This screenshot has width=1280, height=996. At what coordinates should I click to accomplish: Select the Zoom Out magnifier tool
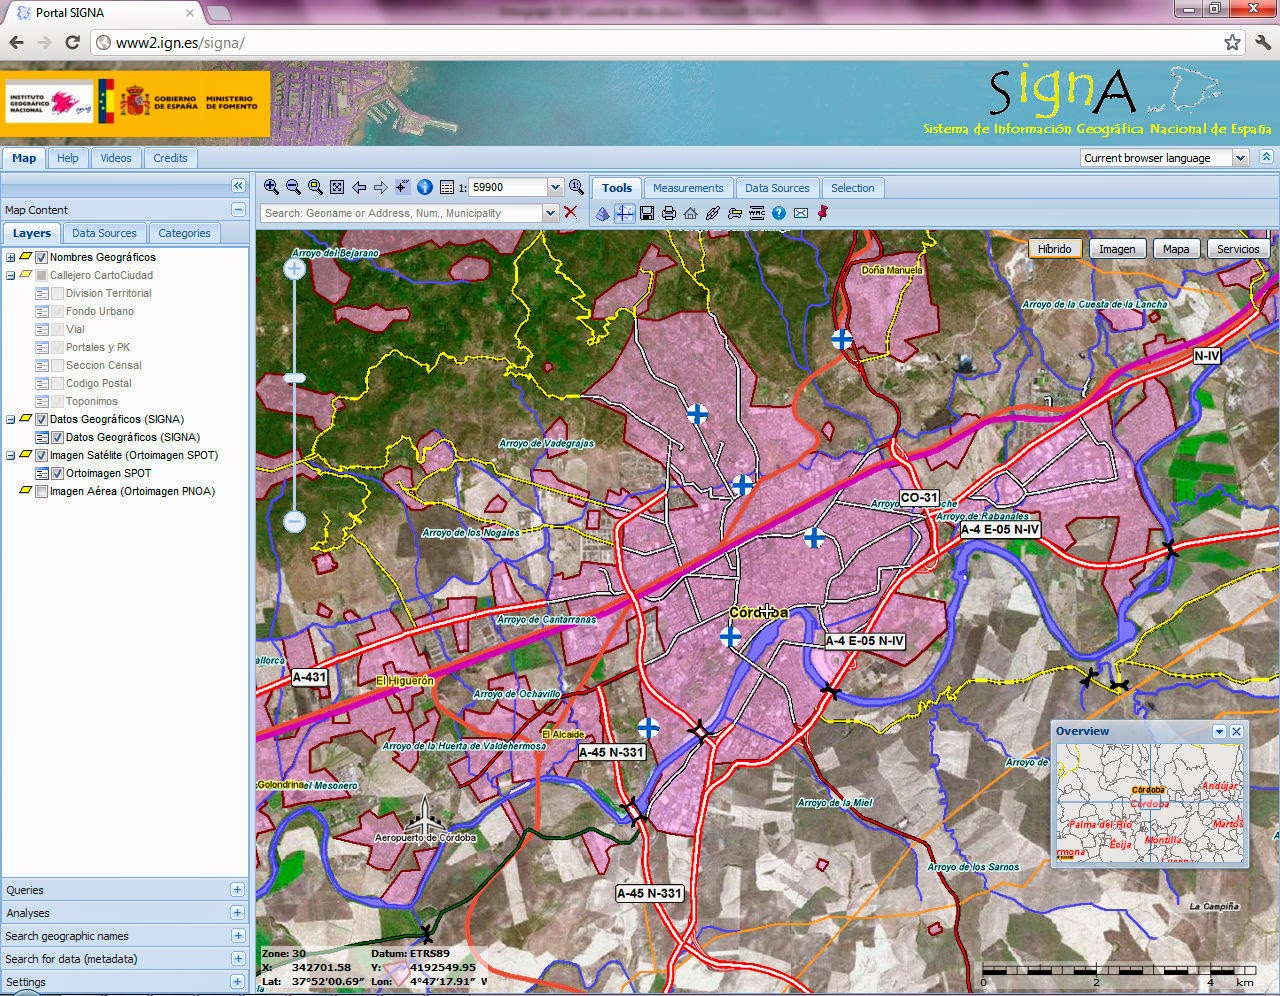coord(292,187)
